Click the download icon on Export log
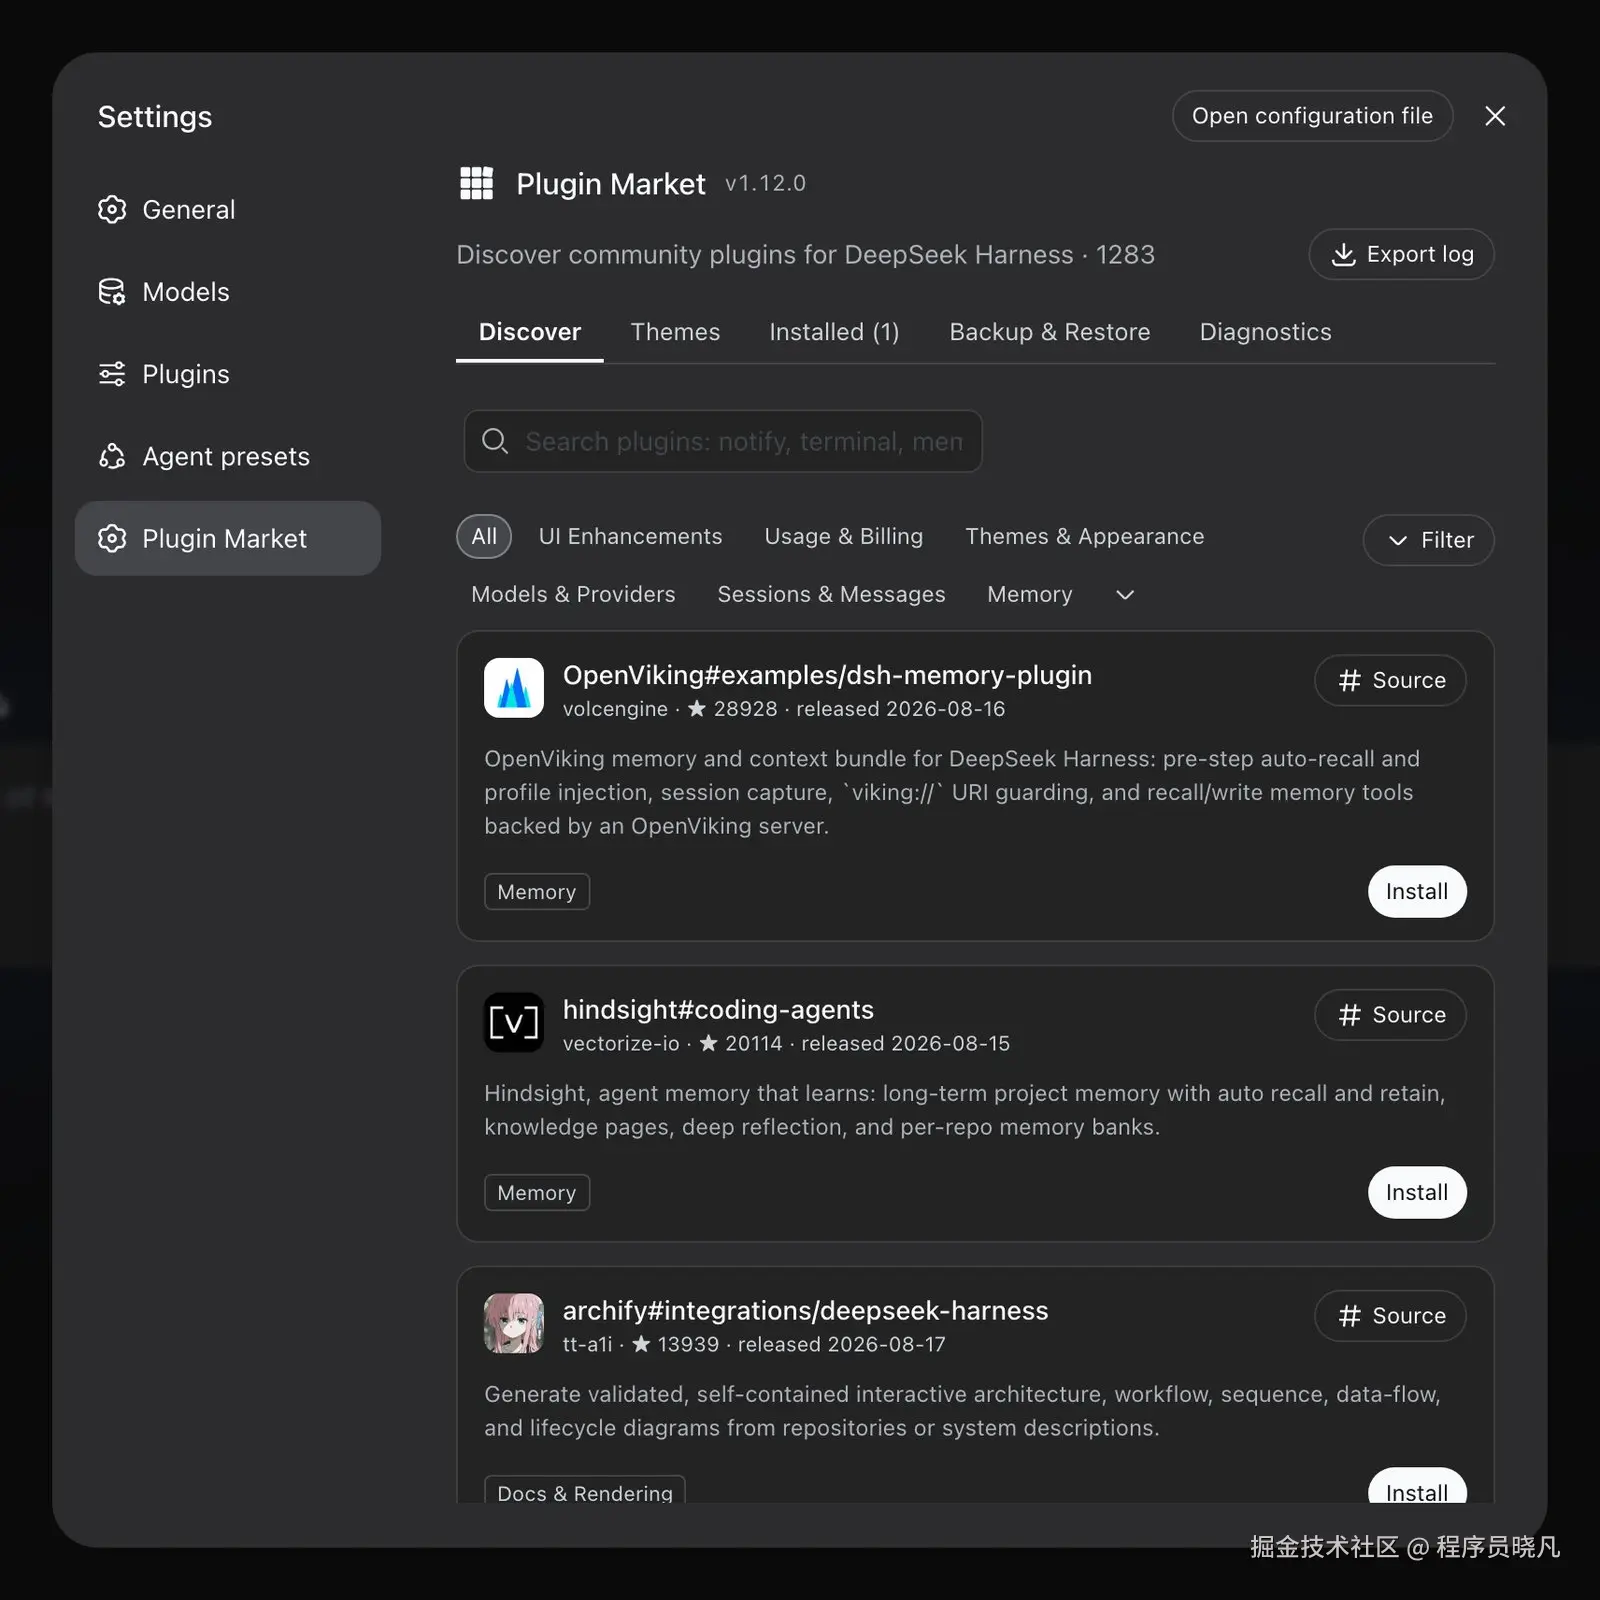The width and height of the screenshot is (1600, 1600). pos(1344,255)
